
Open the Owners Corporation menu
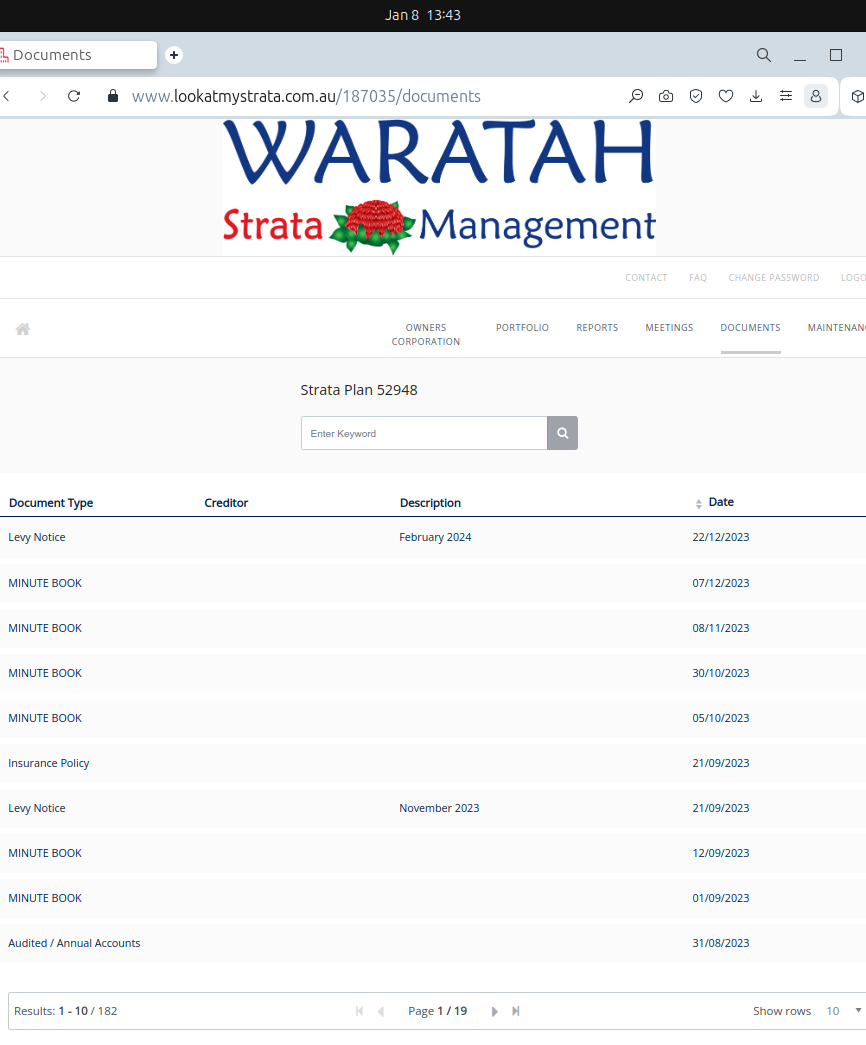[x=425, y=335]
